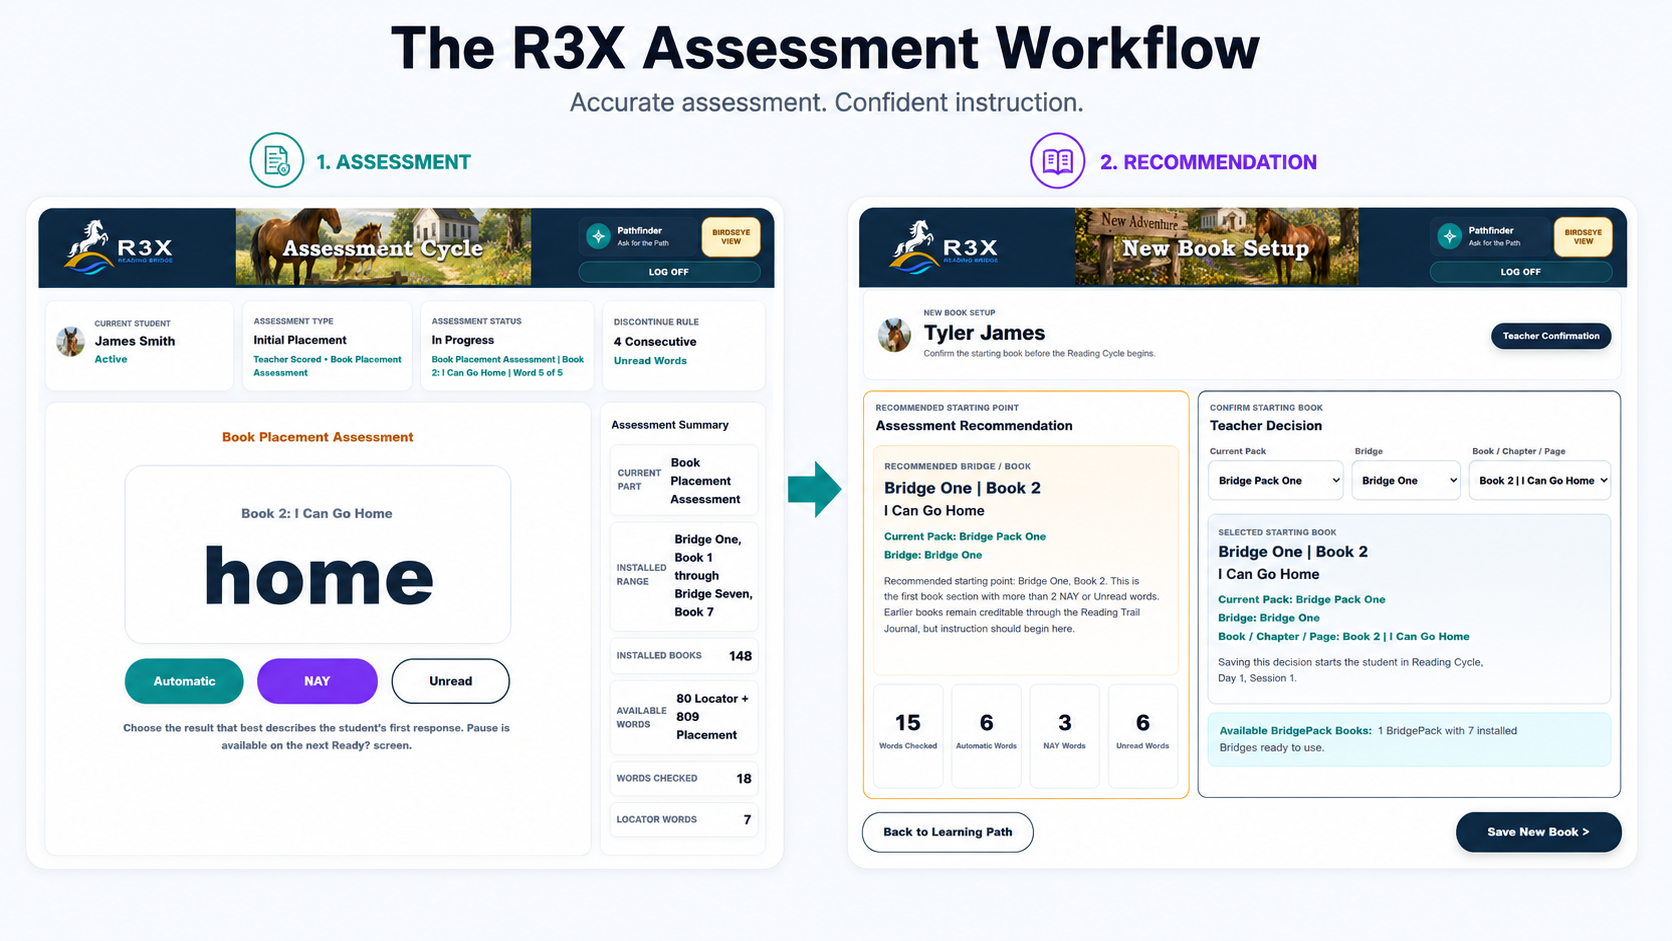1672x941 pixels.
Task: Open the Current Pack dropdown Bridge Pack One
Action: [1276, 480]
